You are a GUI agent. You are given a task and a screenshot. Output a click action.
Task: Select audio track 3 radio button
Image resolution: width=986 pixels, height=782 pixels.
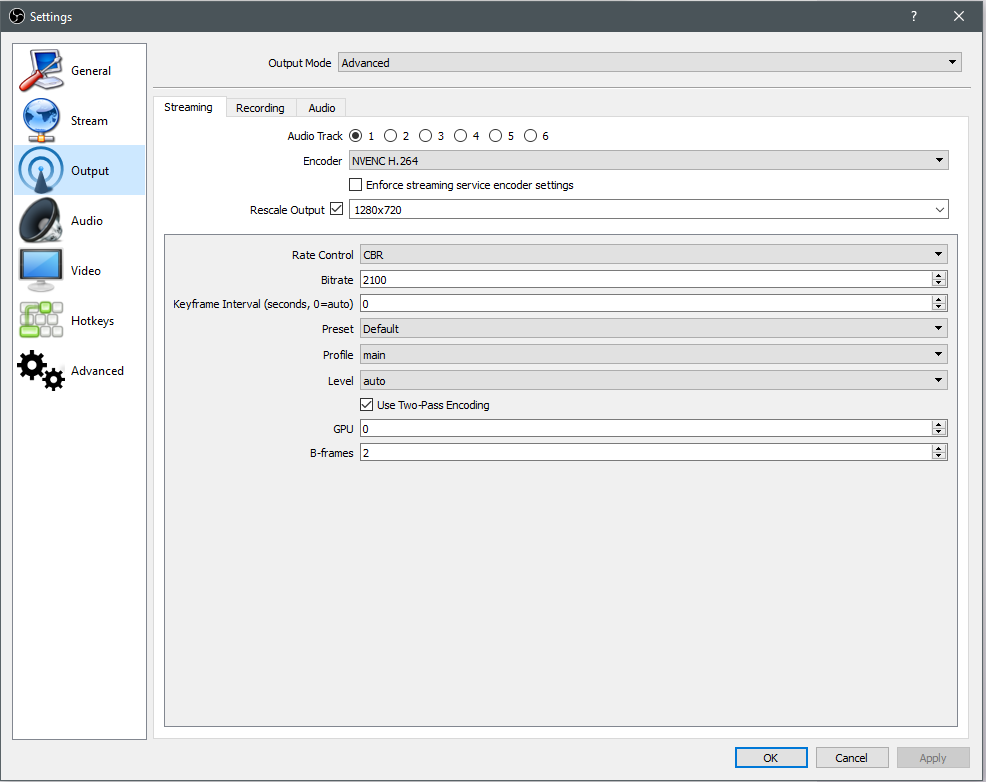pos(426,136)
